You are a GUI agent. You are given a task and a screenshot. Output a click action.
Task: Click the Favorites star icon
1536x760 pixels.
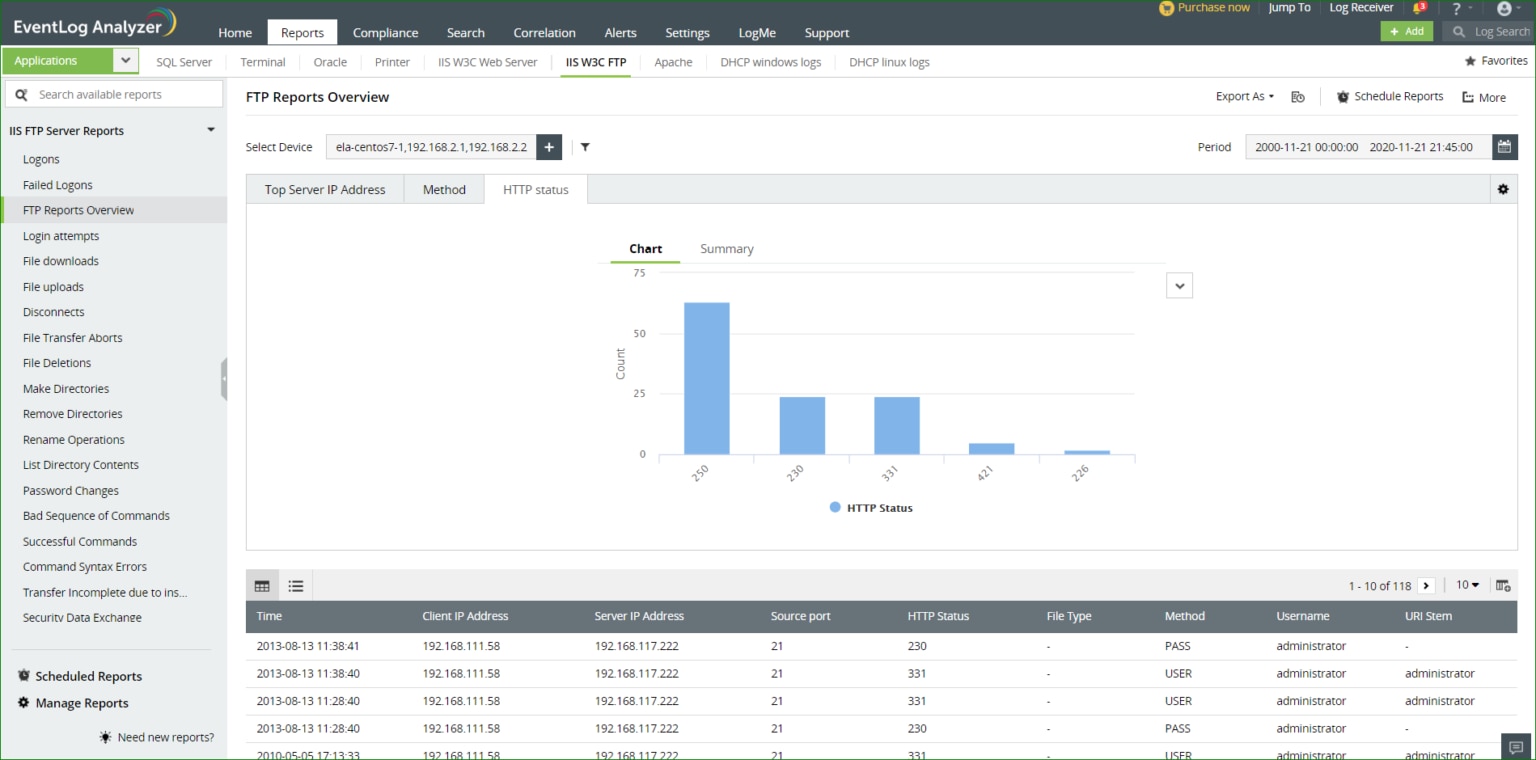[1471, 60]
